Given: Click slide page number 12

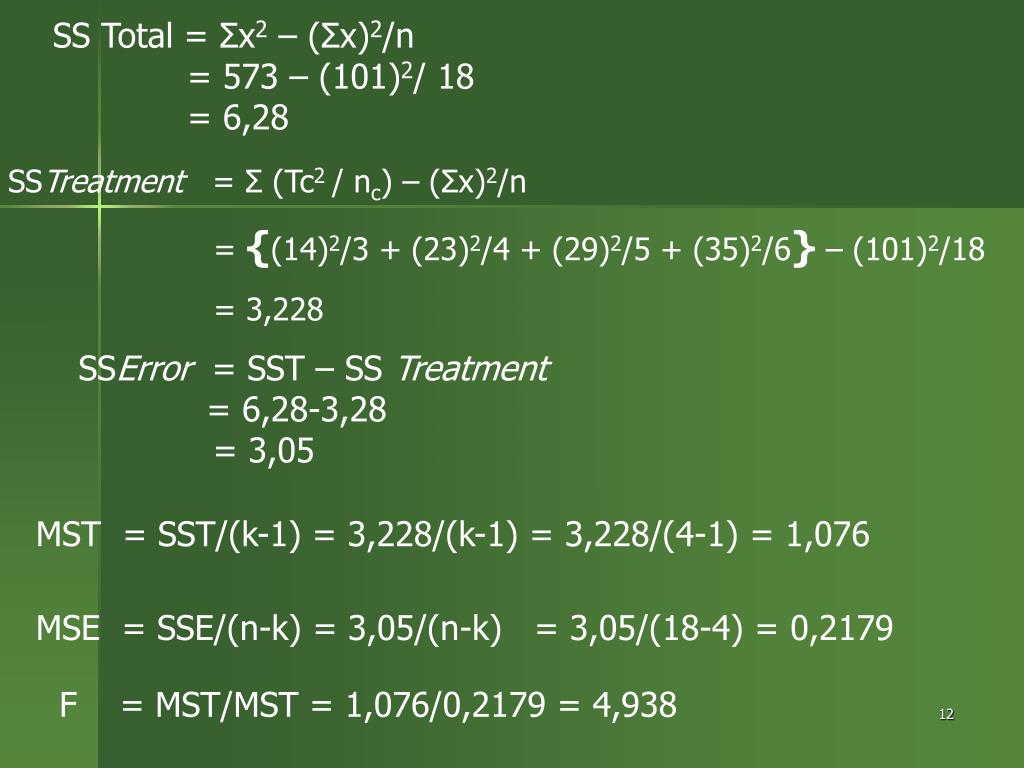Looking at the screenshot, I should 946,714.
